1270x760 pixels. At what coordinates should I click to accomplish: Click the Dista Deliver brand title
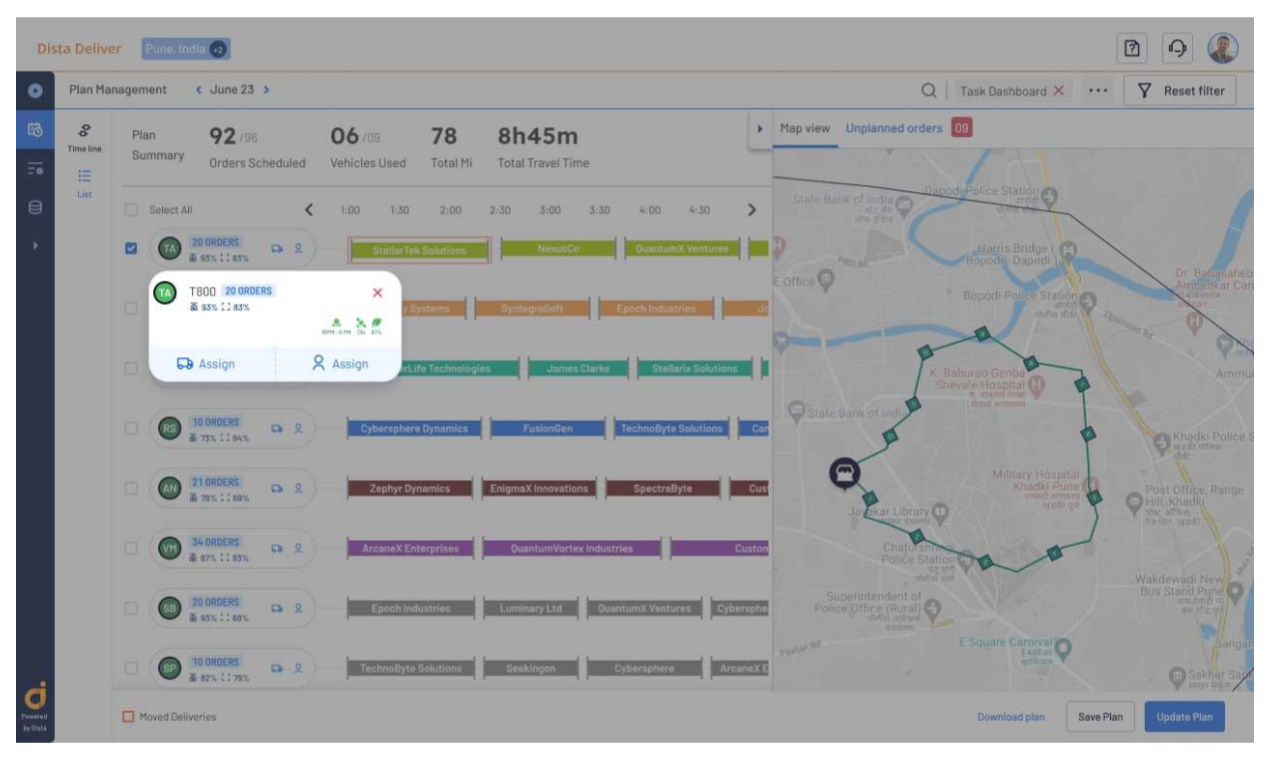pos(79,49)
